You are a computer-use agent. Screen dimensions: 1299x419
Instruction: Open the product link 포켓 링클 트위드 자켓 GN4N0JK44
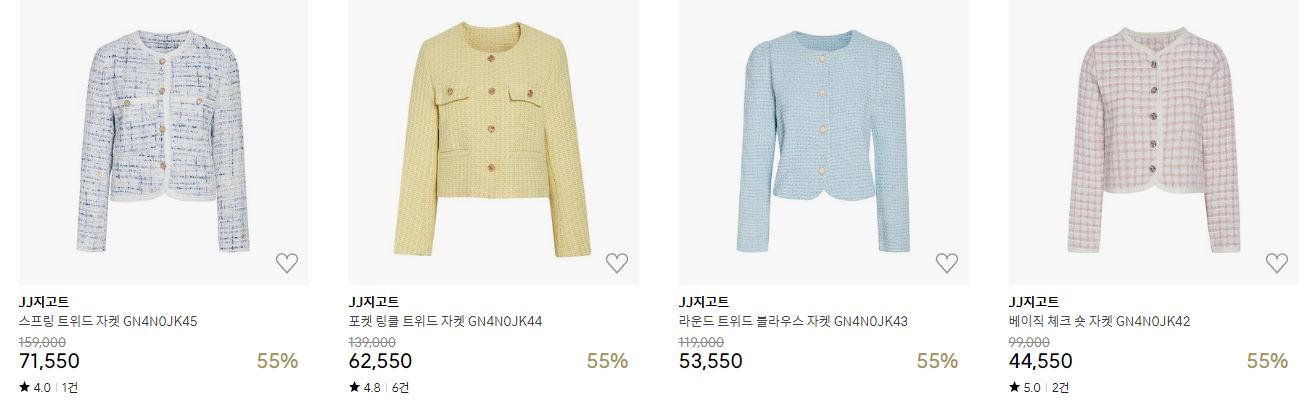coord(446,322)
